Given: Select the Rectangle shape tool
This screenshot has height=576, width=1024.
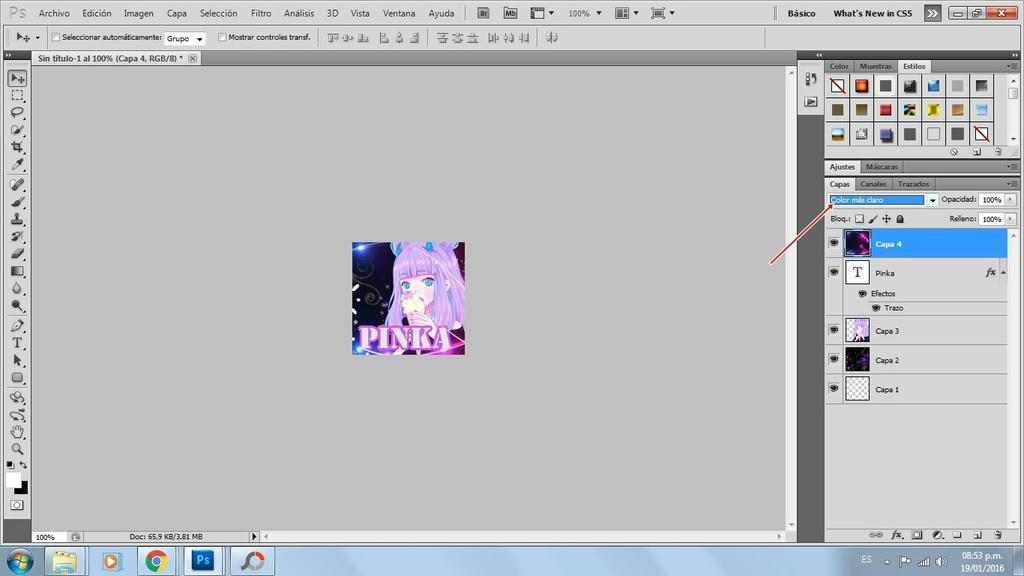Looking at the screenshot, I should 17,377.
